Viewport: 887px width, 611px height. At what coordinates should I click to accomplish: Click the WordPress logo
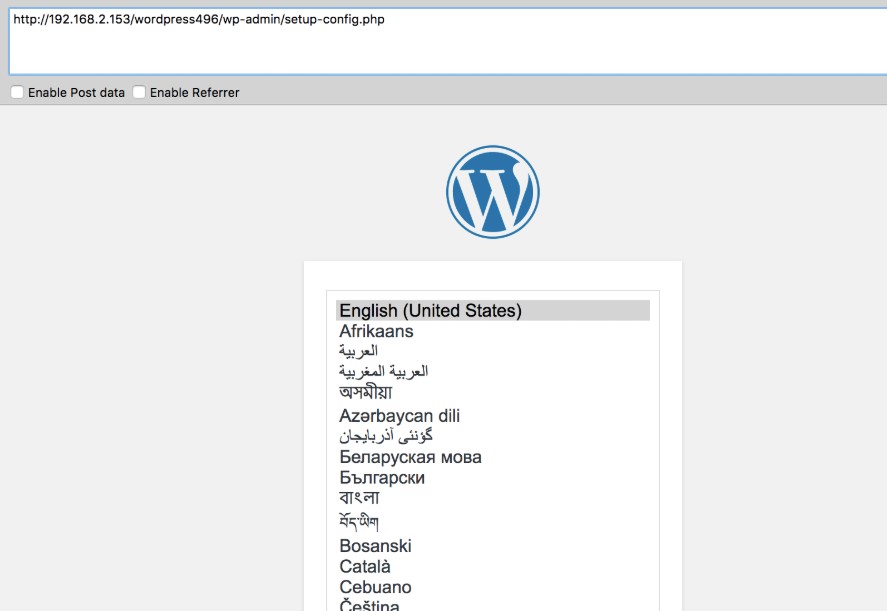pyautogui.click(x=493, y=192)
